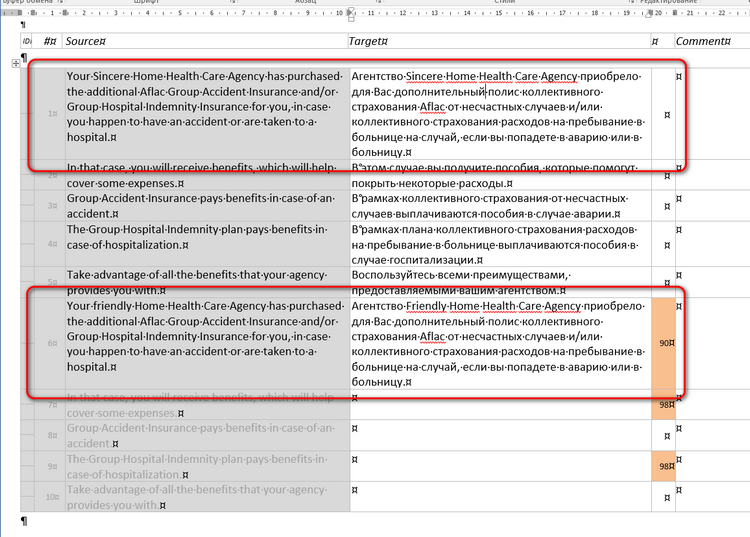The width and height of the screenshot is (750, 537).
Task: Click segment number cell '10'
Action: [49, 497]
